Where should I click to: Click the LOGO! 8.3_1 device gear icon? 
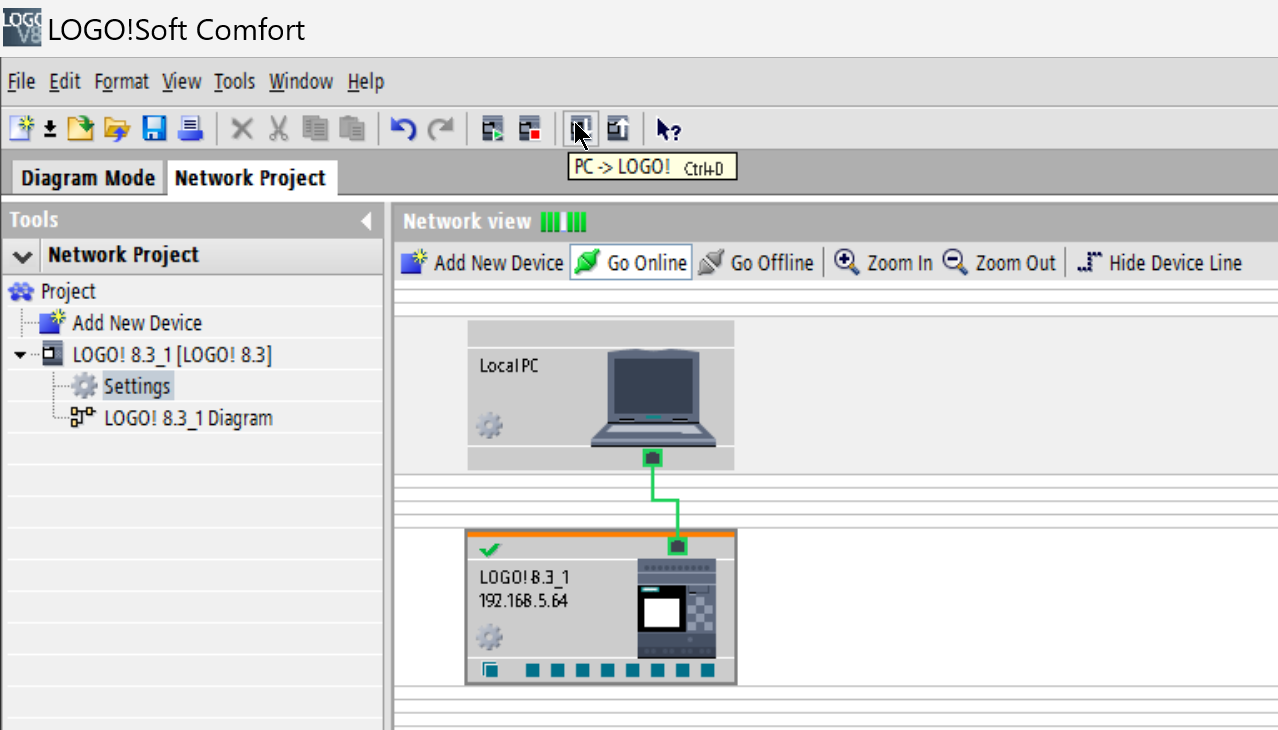tap(489, 637)
